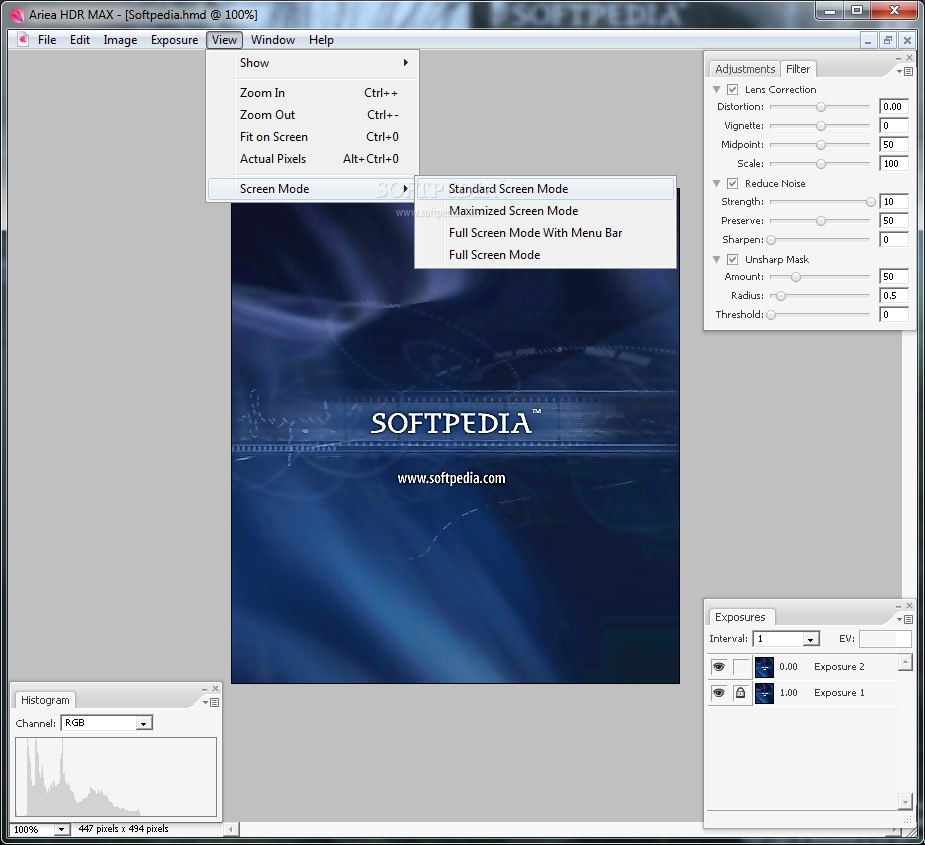The image size is (925, 845).
Task: Select the Exposures tab
Action: 740,617
